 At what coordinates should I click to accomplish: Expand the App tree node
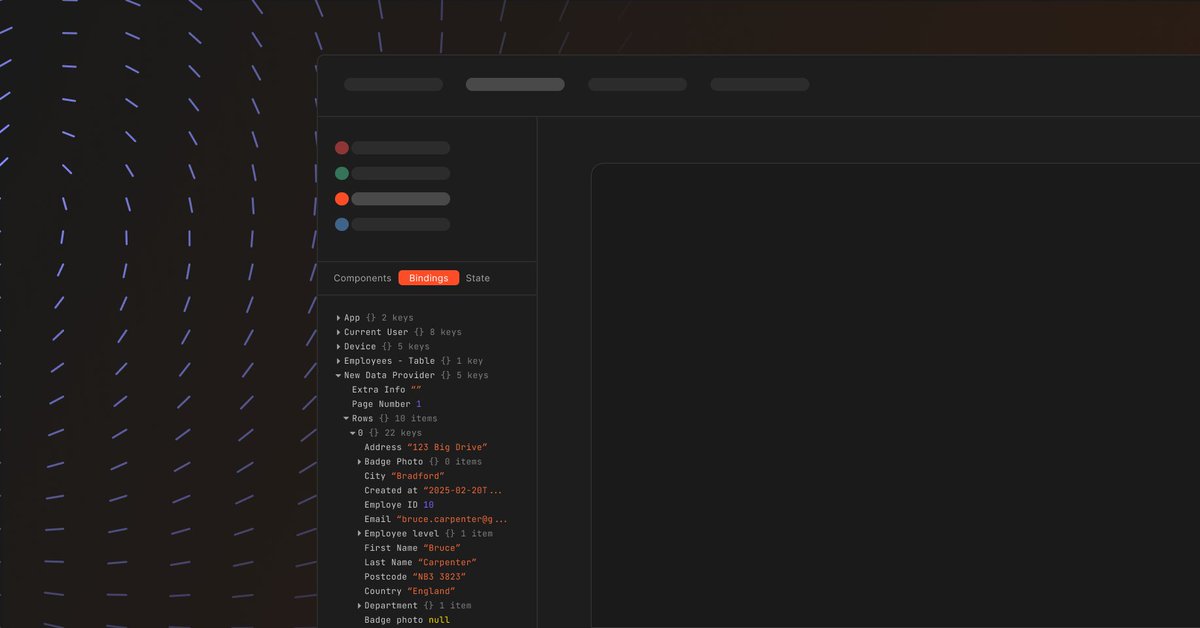[338, 316]
